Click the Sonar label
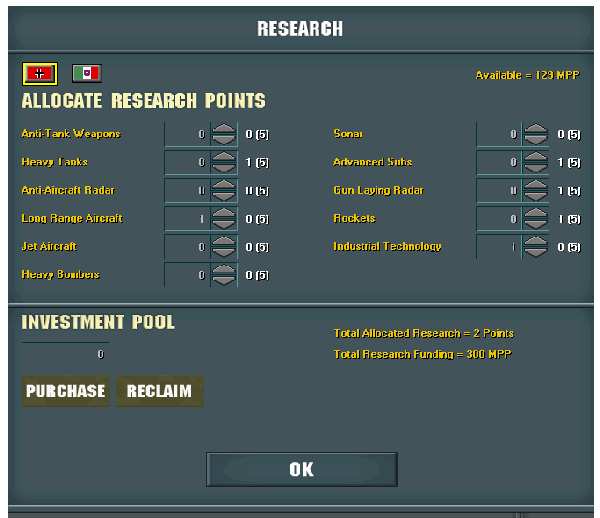Screen dimensions: 600x518 348,134
